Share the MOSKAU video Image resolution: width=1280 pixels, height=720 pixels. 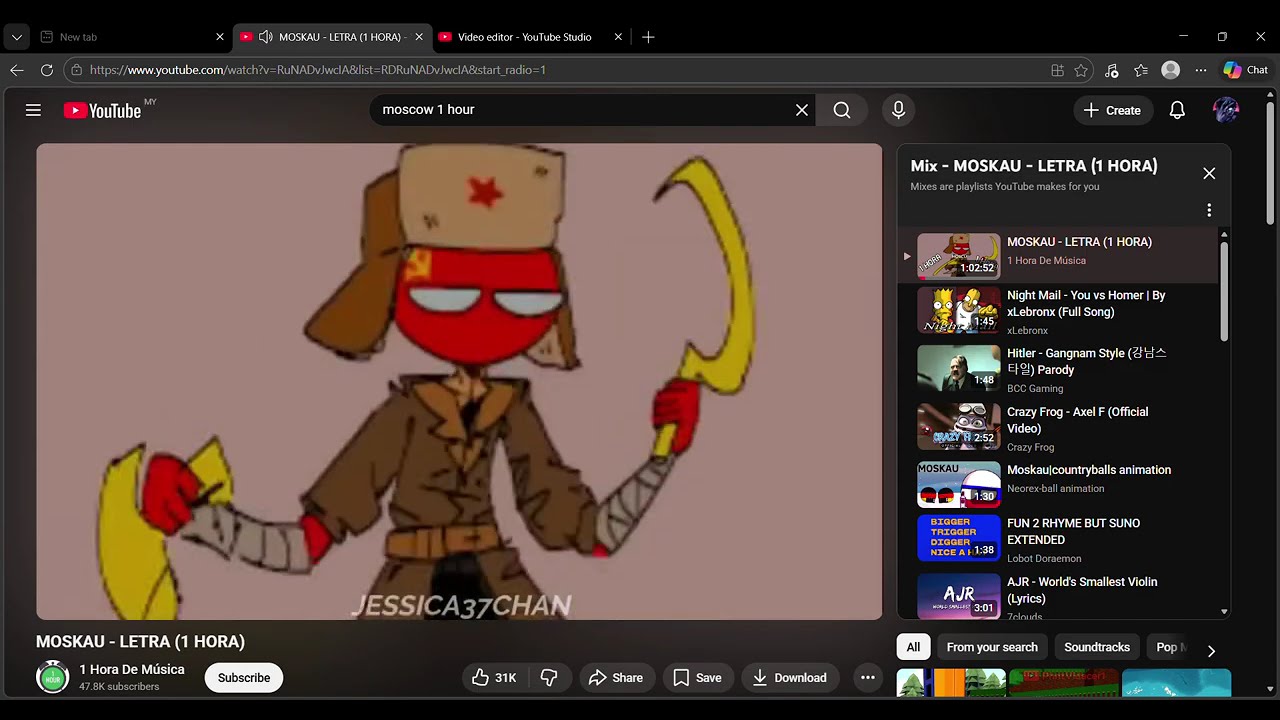coord(615,678)
